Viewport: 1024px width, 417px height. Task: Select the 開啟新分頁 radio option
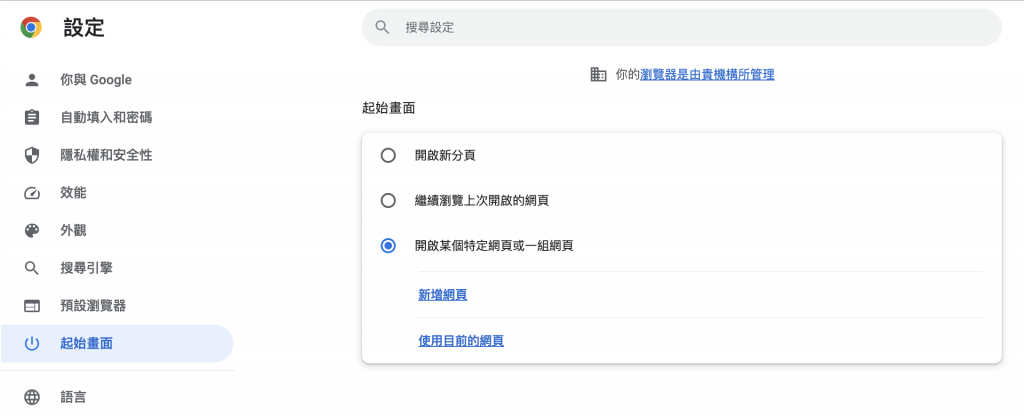pos(388,155)
